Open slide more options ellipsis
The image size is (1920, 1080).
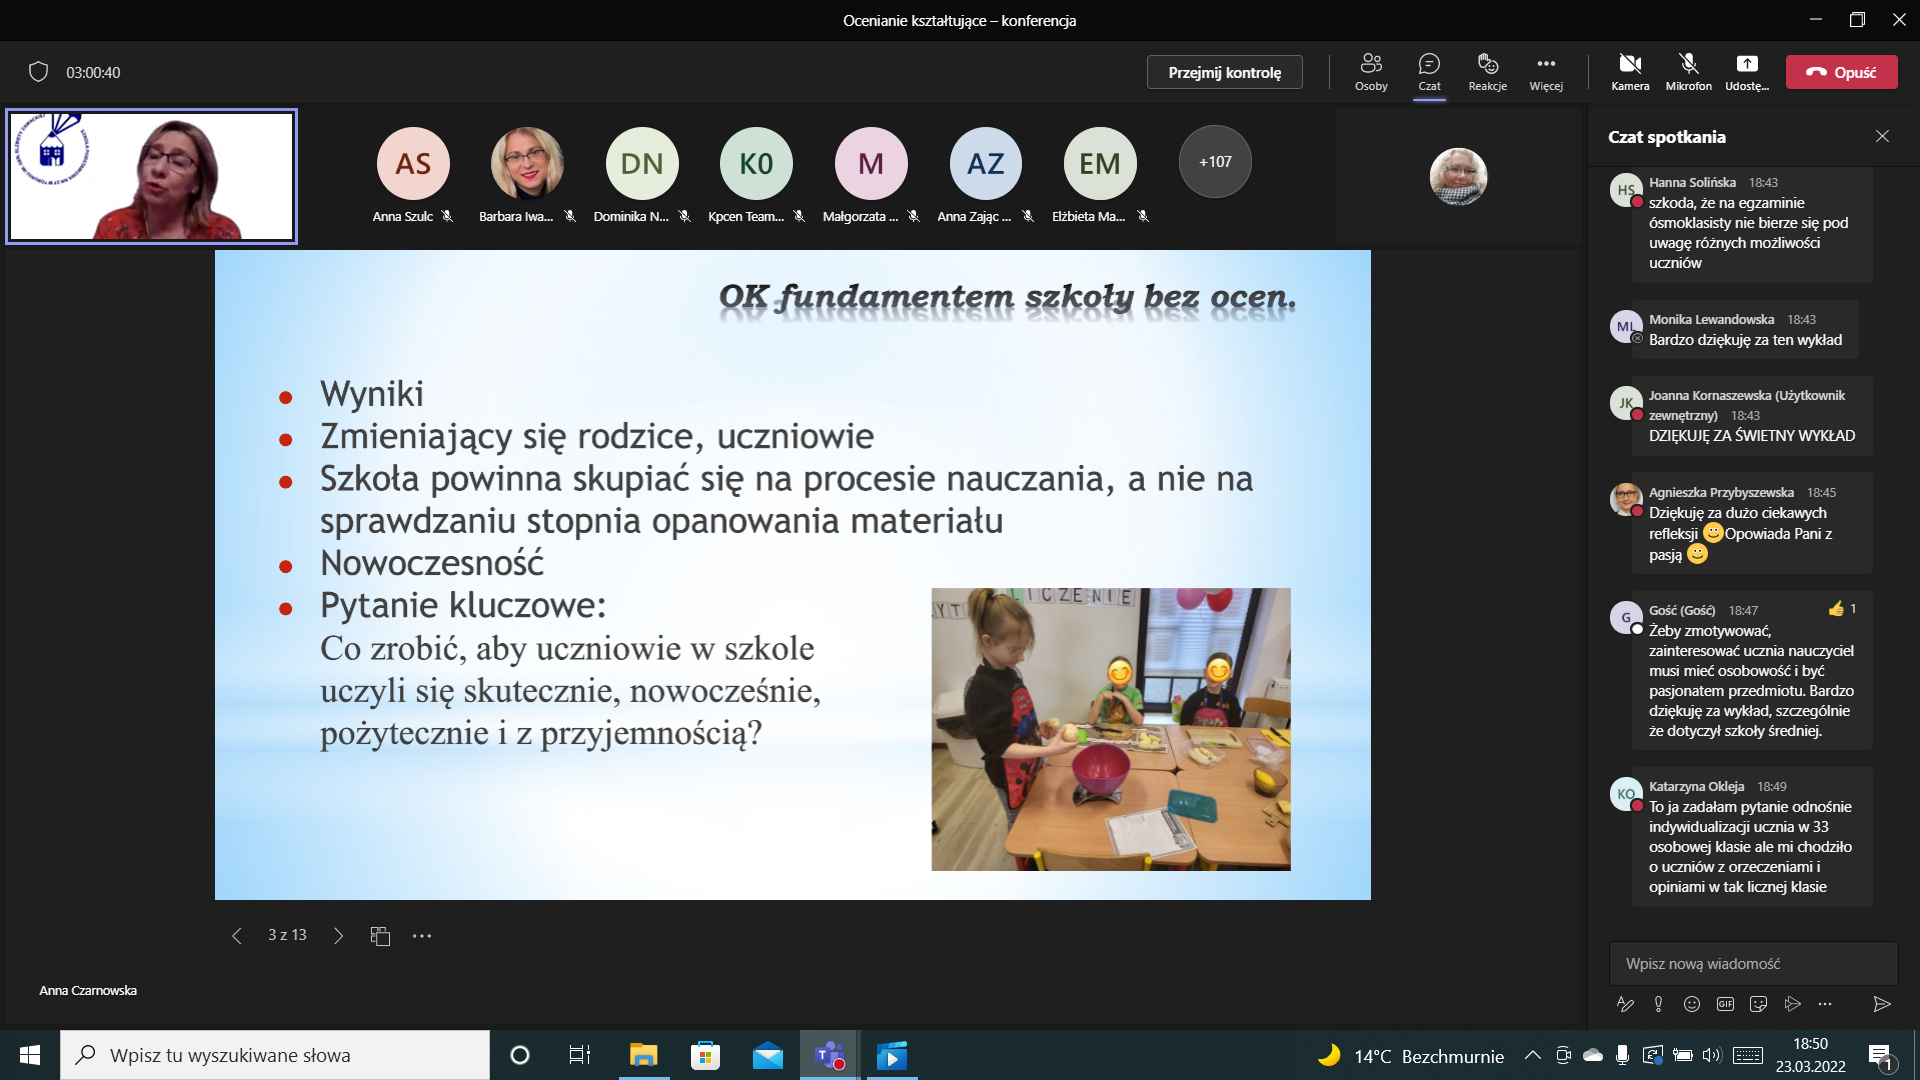point(422,936)
